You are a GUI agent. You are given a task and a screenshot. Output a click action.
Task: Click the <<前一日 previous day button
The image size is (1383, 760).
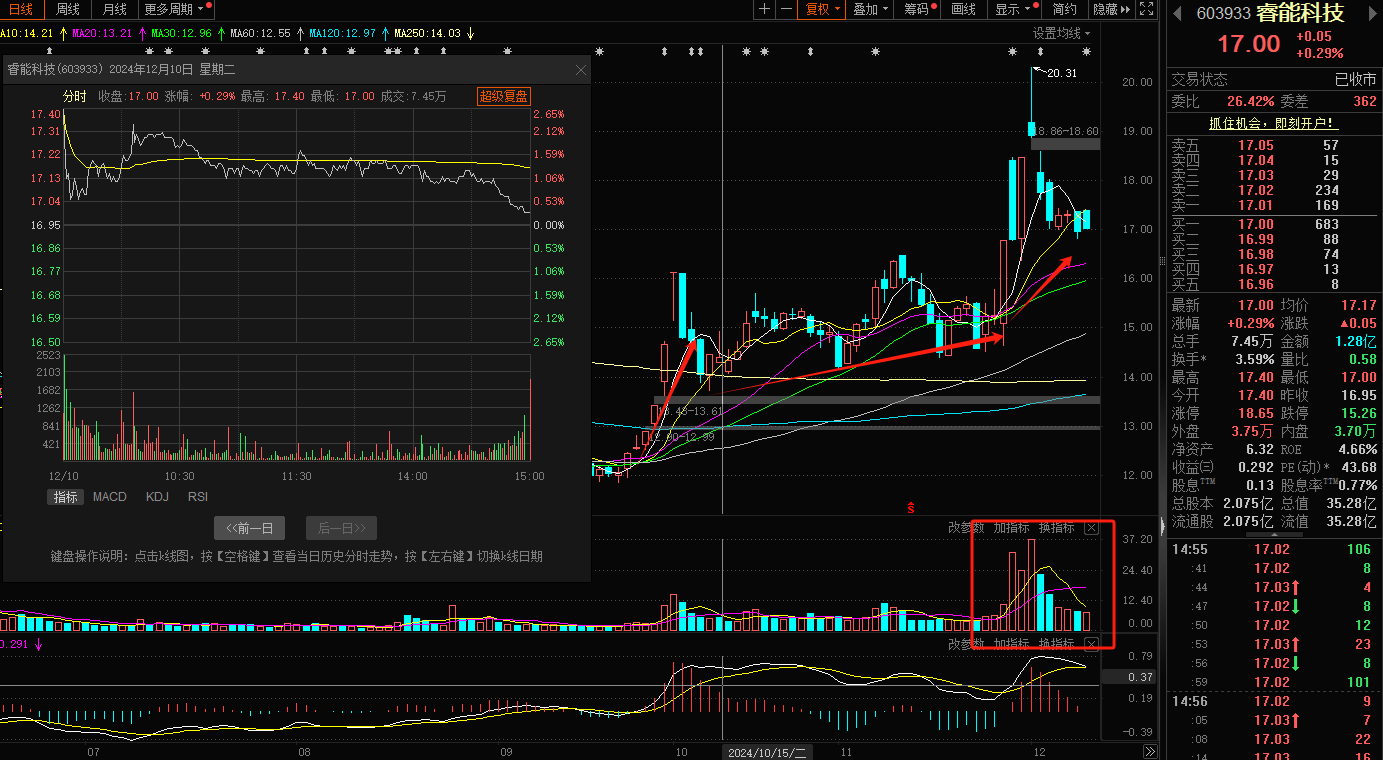pos(250,528)
